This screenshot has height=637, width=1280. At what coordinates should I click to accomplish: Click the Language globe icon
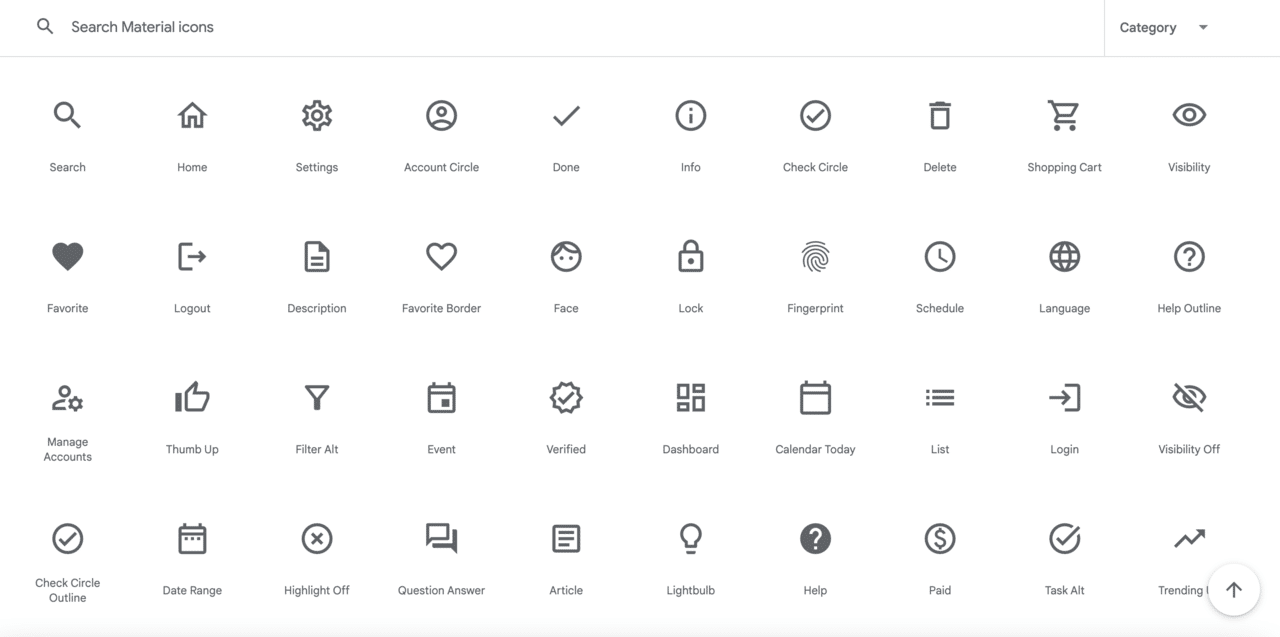[x=1064, y=256]
